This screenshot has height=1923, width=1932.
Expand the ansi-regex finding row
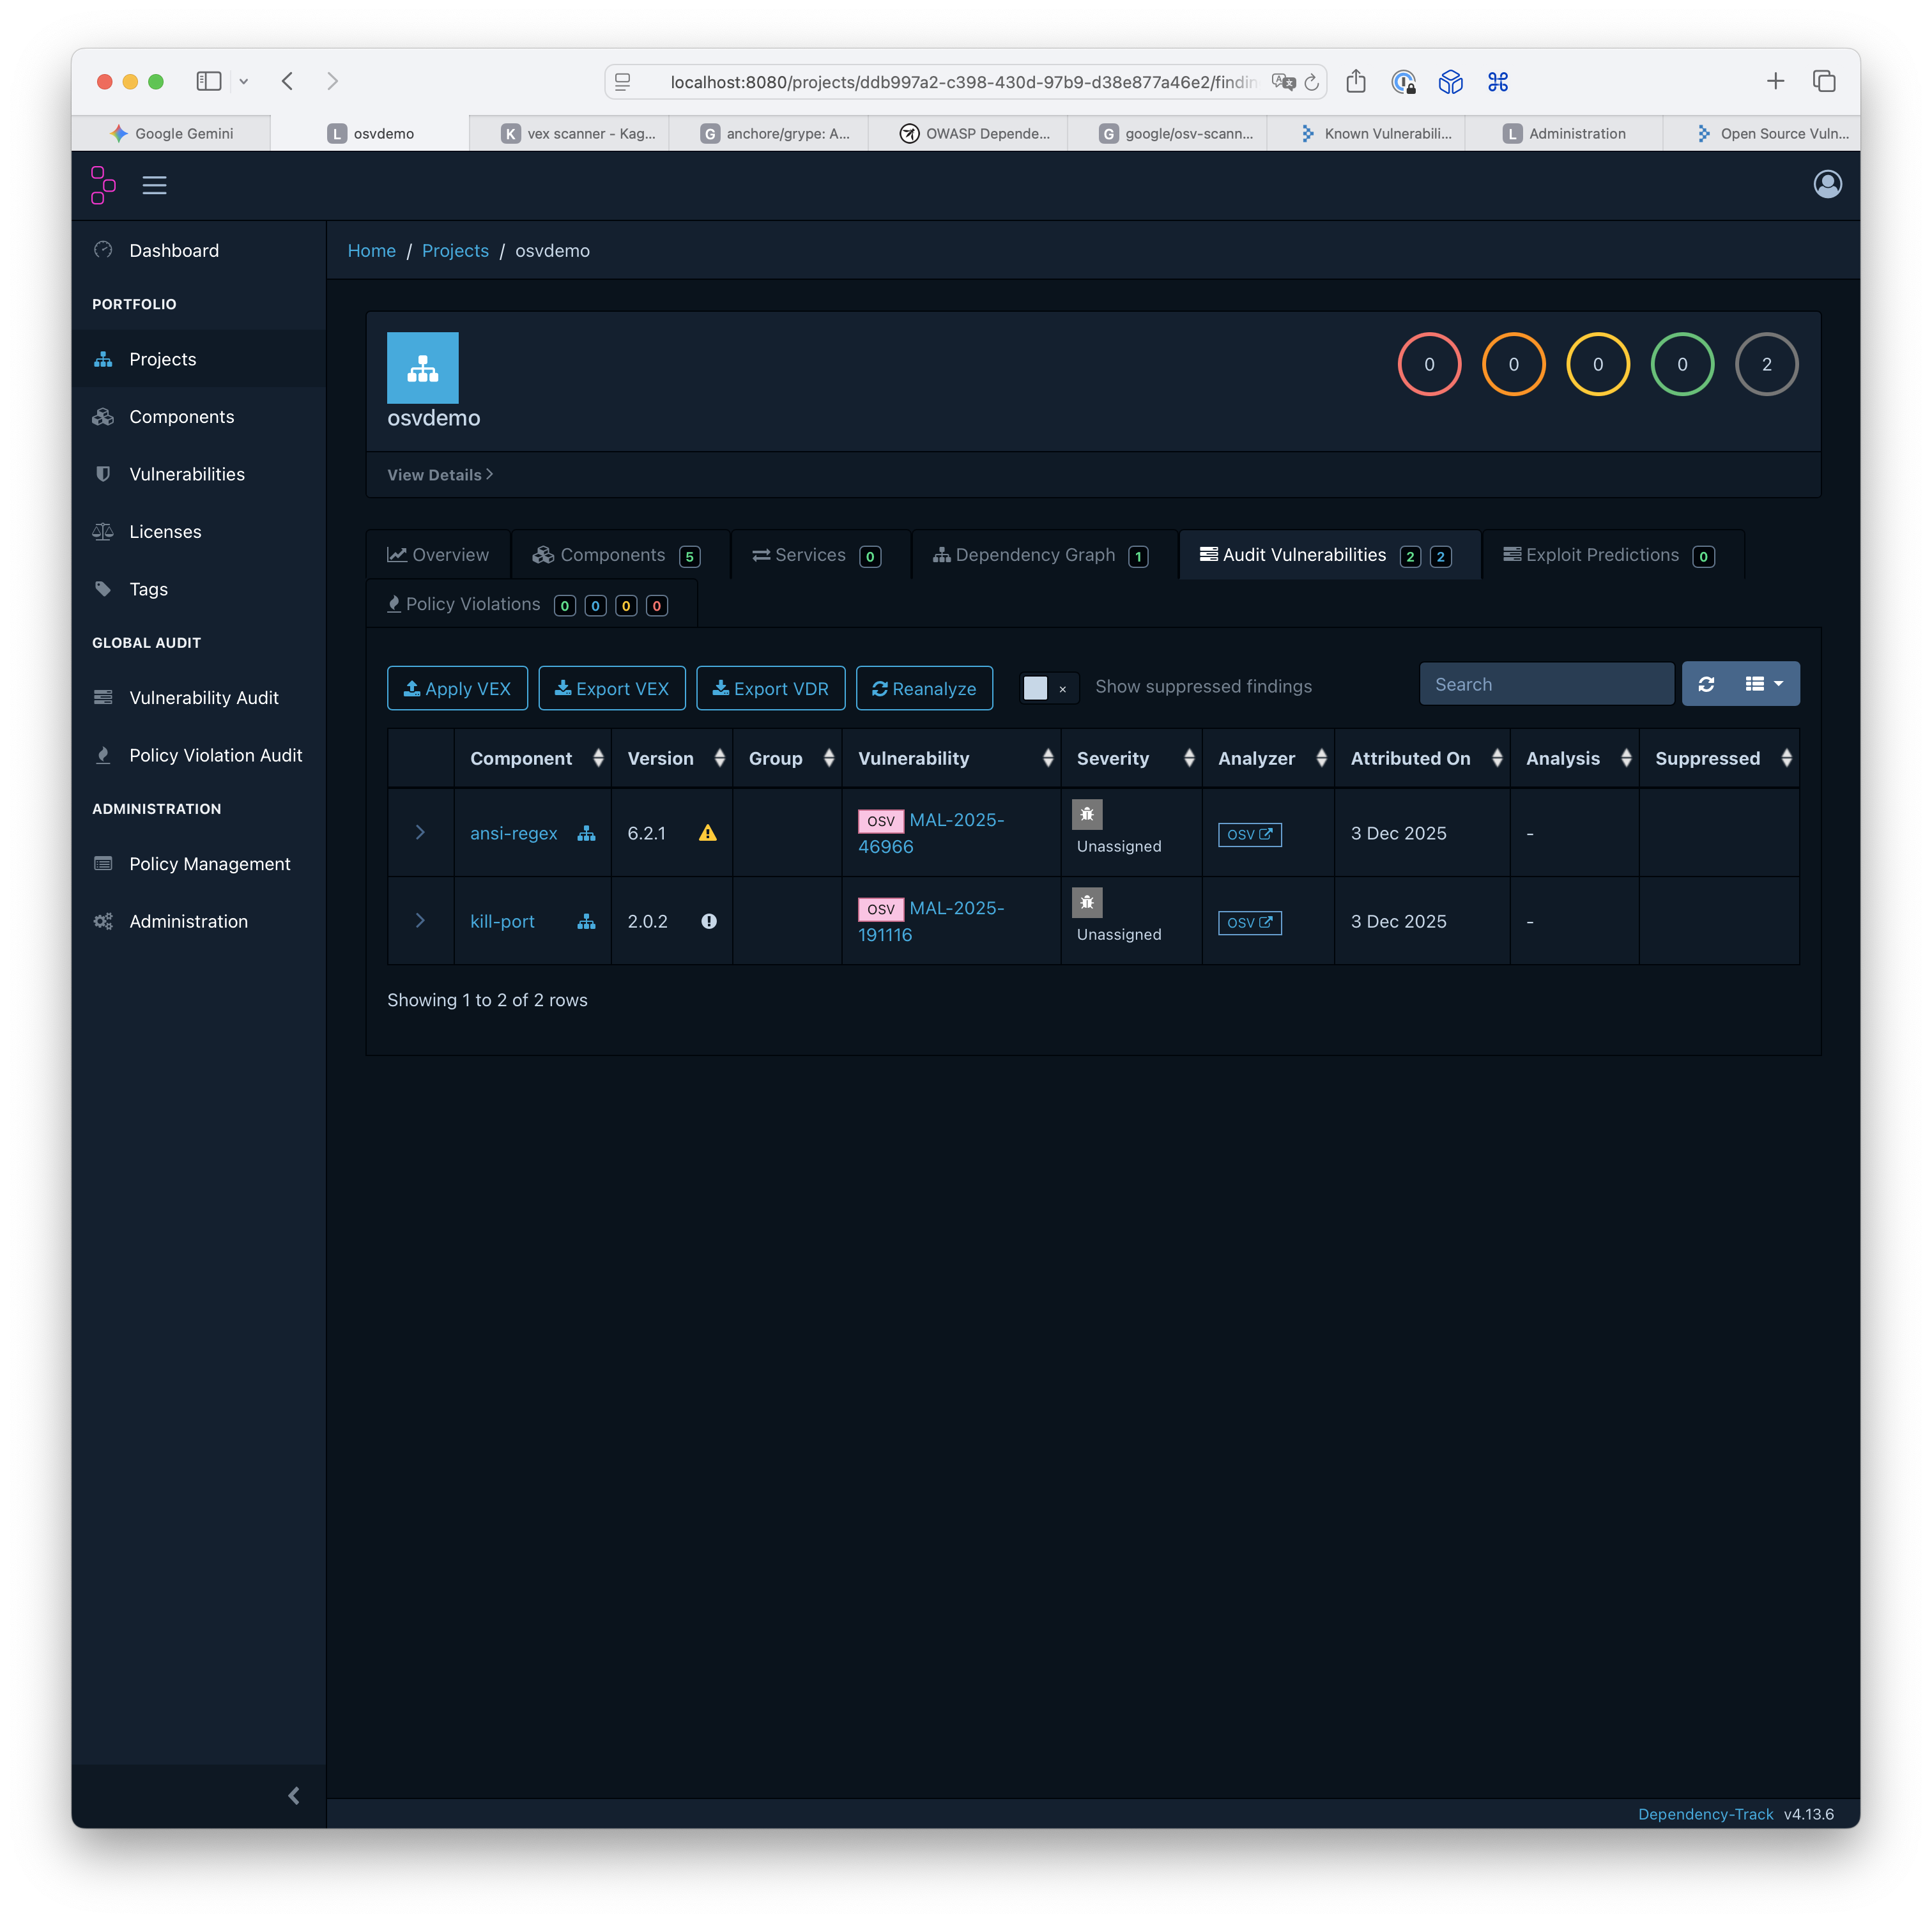click(x=420, y=833)
